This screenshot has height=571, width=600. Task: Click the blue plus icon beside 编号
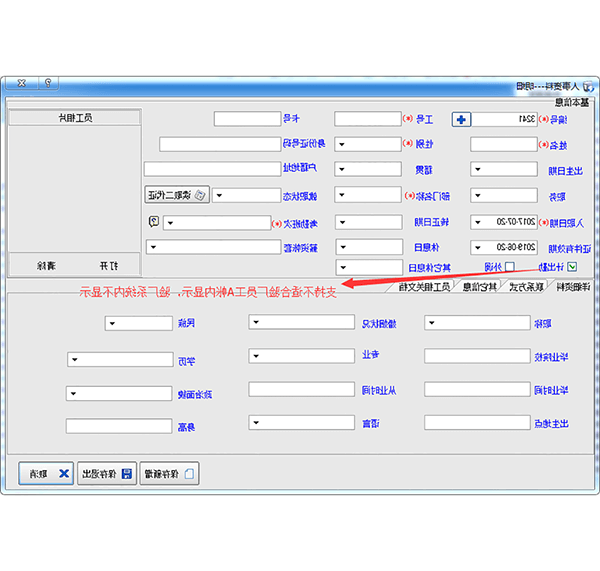(x=461, y=119)
